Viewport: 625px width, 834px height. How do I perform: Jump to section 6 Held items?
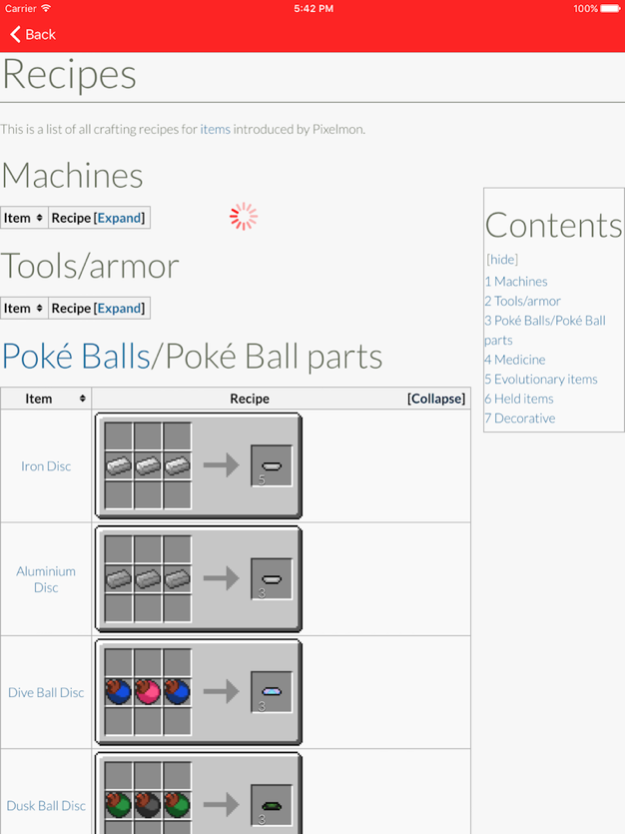tap(519, 399)
